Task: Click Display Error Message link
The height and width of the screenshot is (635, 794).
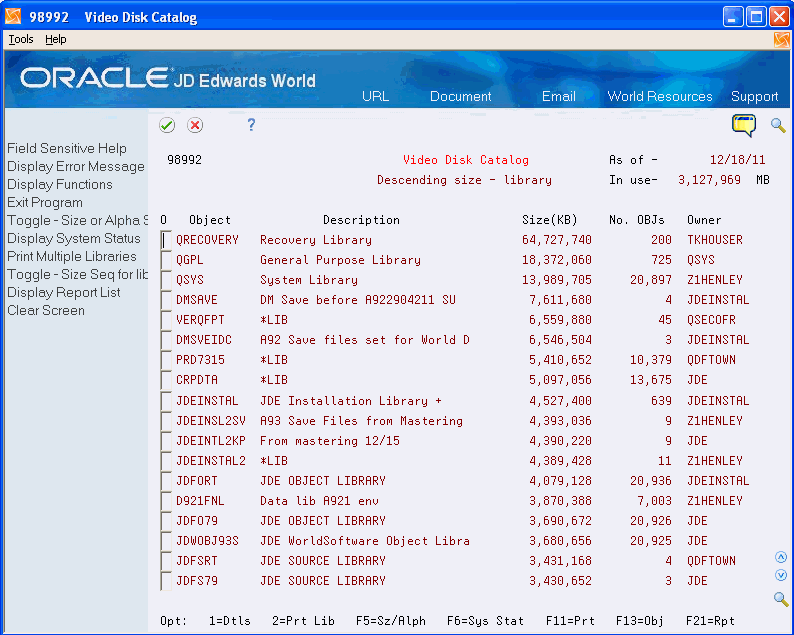Action: click(x=76, y=167)
